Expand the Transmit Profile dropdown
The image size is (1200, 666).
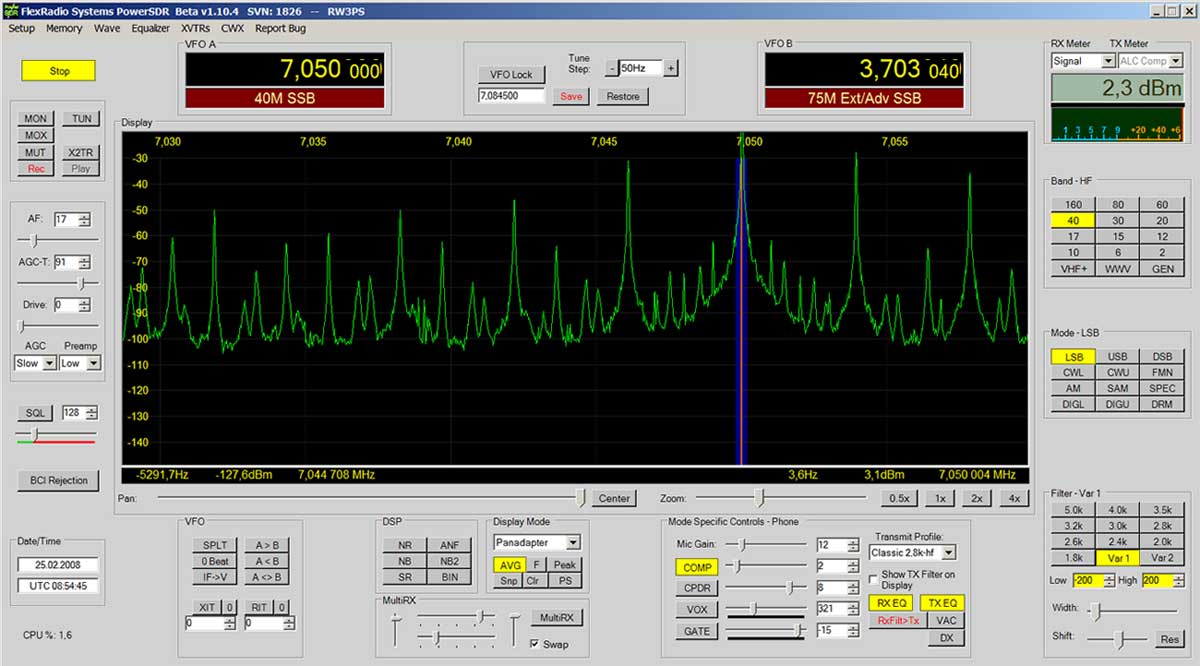pos(948,552)
